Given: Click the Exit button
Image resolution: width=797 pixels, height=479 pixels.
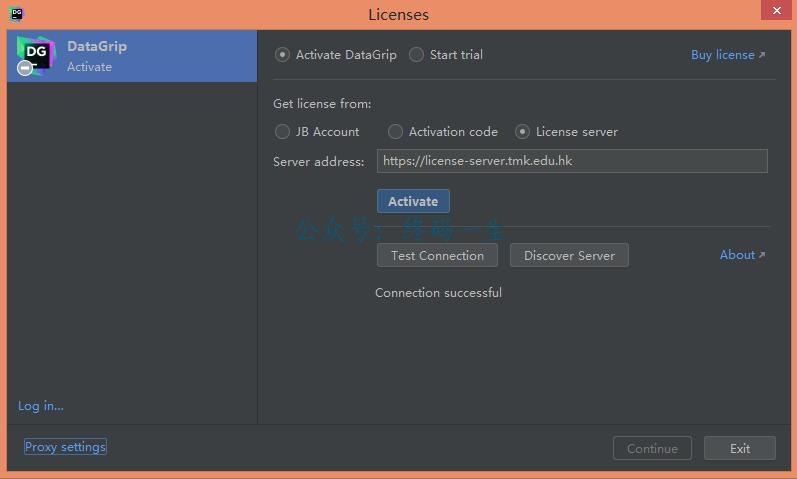Looking at the screenshot, I should click(x=740, y=448).
